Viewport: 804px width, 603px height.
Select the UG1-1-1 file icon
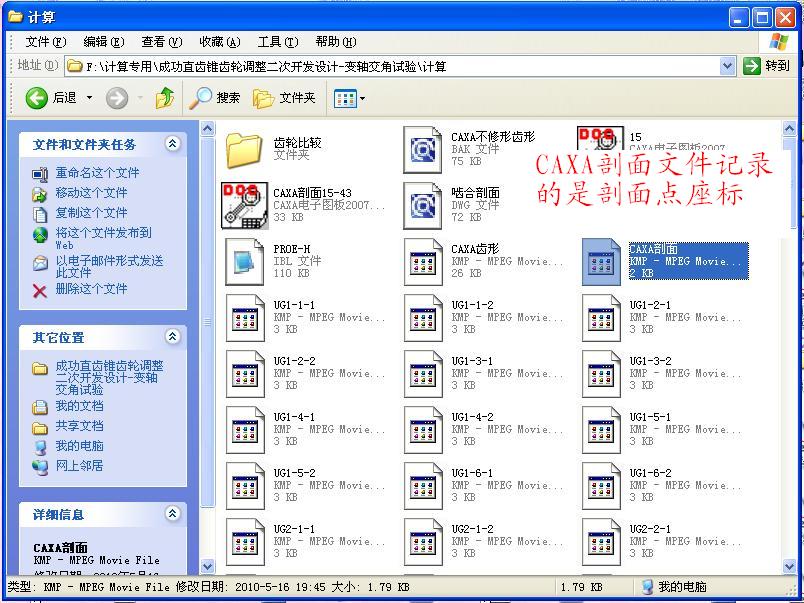pos(245,317)
